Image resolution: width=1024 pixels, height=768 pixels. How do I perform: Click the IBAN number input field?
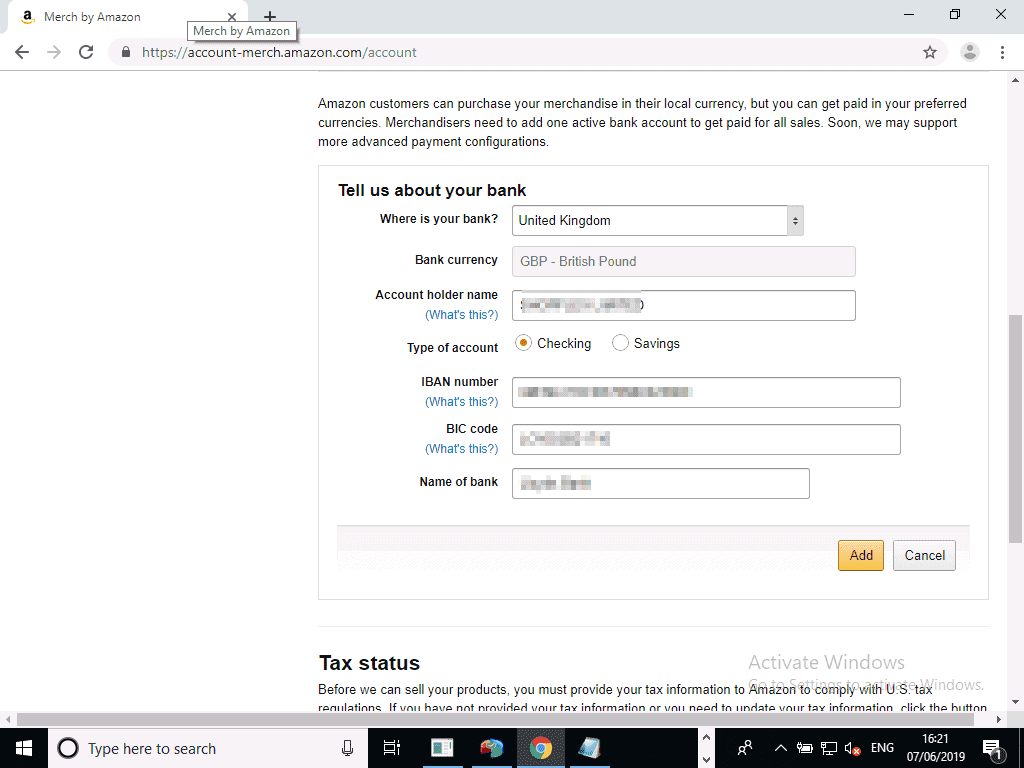pos(706,392)
